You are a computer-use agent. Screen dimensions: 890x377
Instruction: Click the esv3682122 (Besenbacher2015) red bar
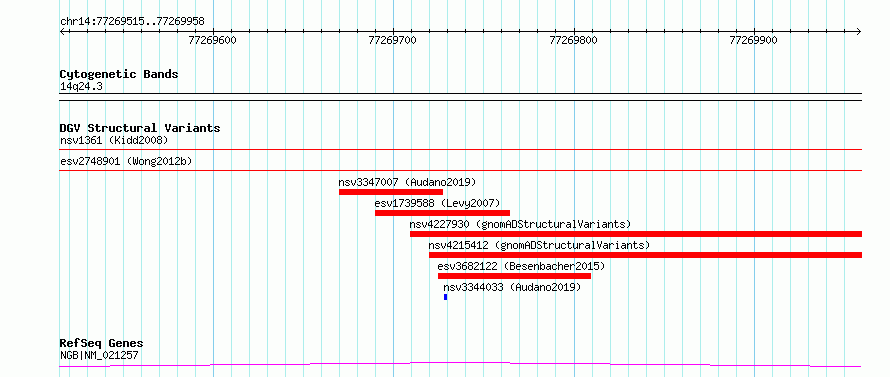[514, 276]
